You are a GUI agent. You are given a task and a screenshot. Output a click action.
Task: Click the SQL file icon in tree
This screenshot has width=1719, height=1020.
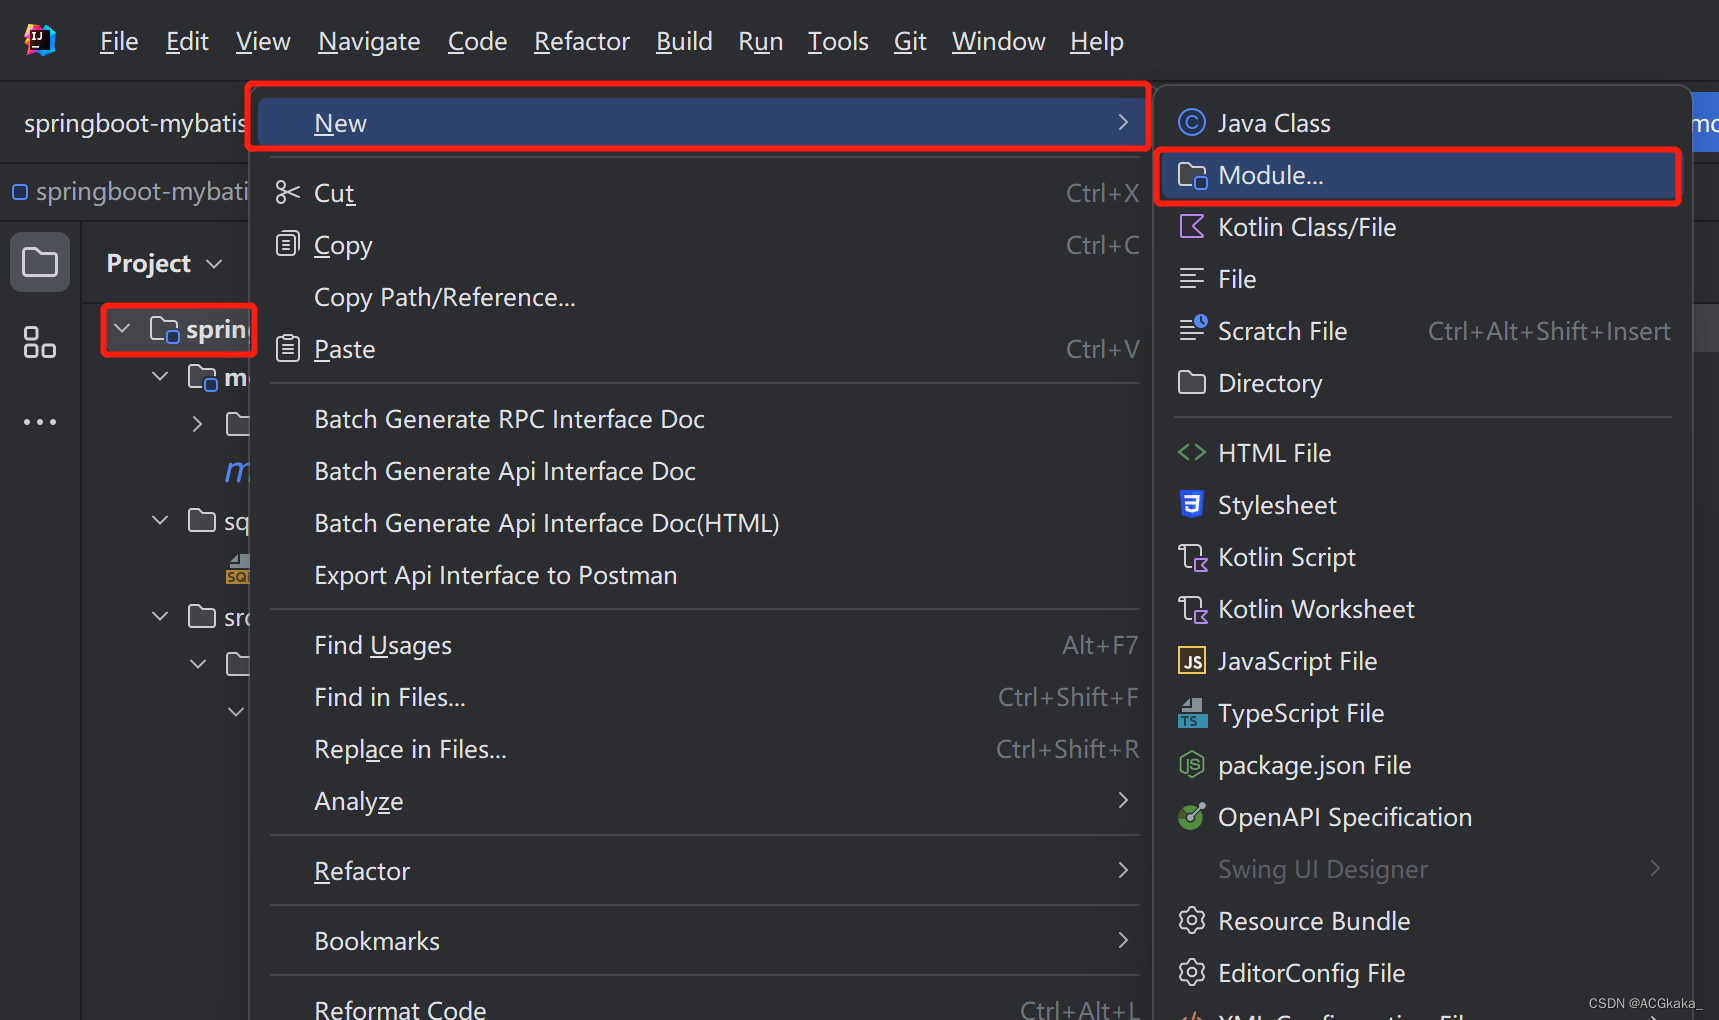(x=238, y=569)
